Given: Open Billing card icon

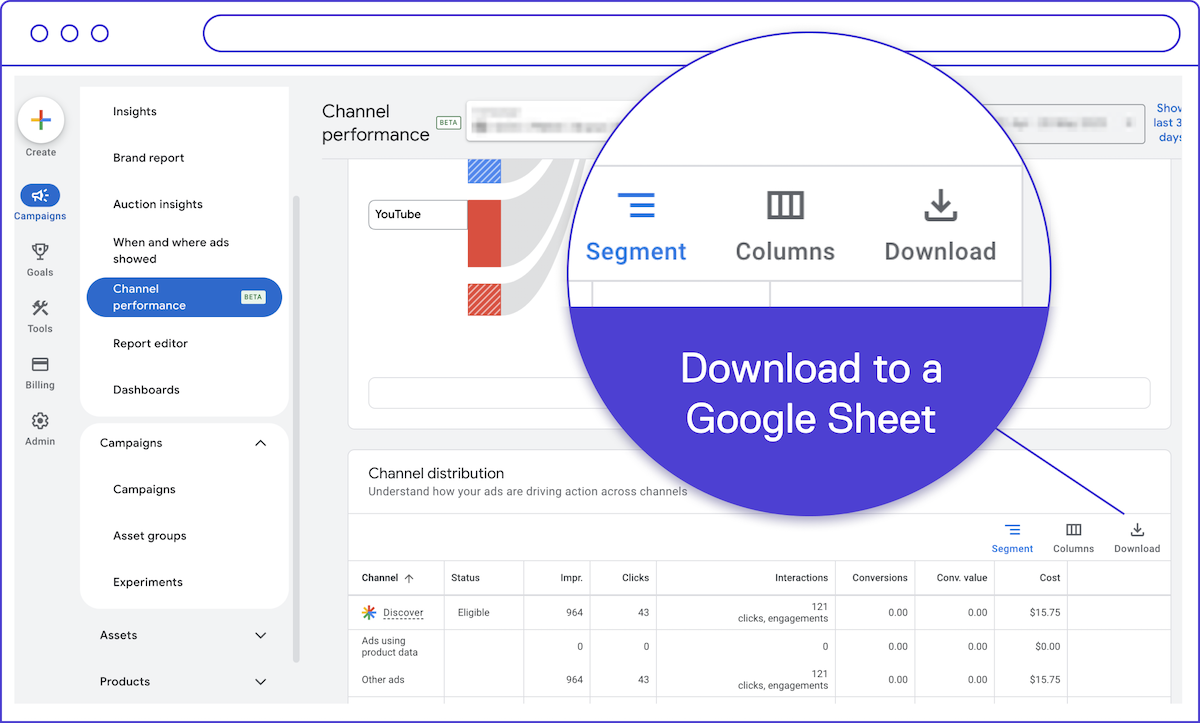Looking at the screenshot, I should [40, 365].
